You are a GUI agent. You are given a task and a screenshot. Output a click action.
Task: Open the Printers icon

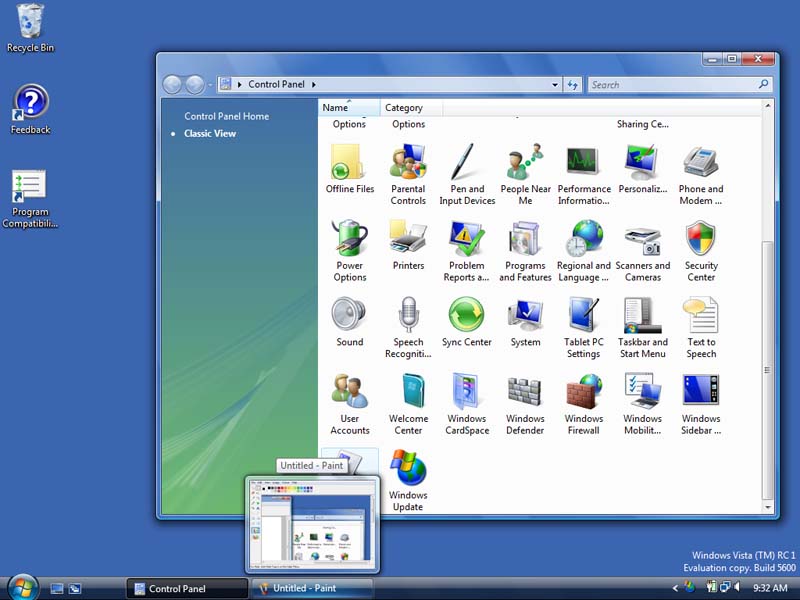(408, 246)
